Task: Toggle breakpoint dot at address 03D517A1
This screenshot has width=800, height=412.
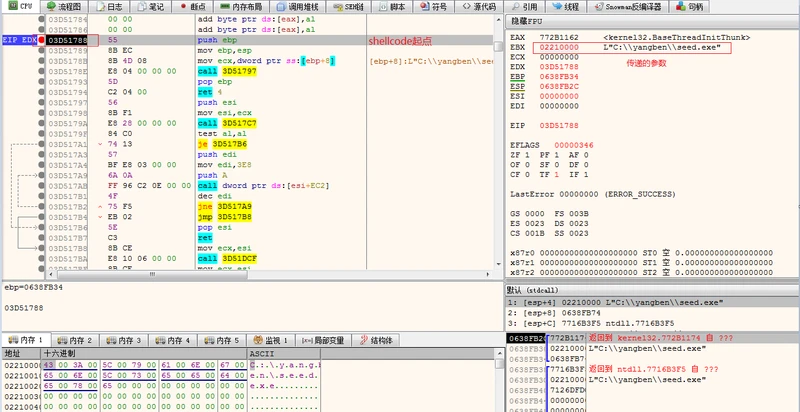Action: [x=41, y=144]
